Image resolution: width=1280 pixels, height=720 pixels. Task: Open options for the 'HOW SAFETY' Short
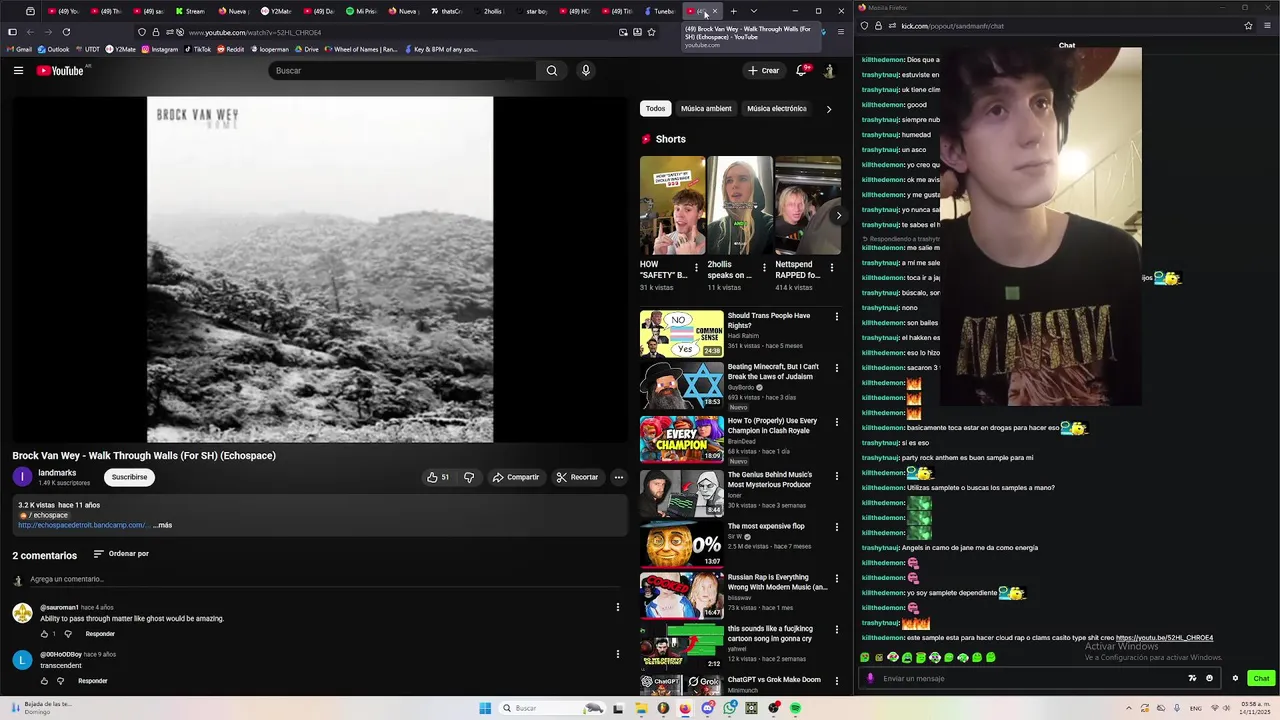(x=696, y=267)
